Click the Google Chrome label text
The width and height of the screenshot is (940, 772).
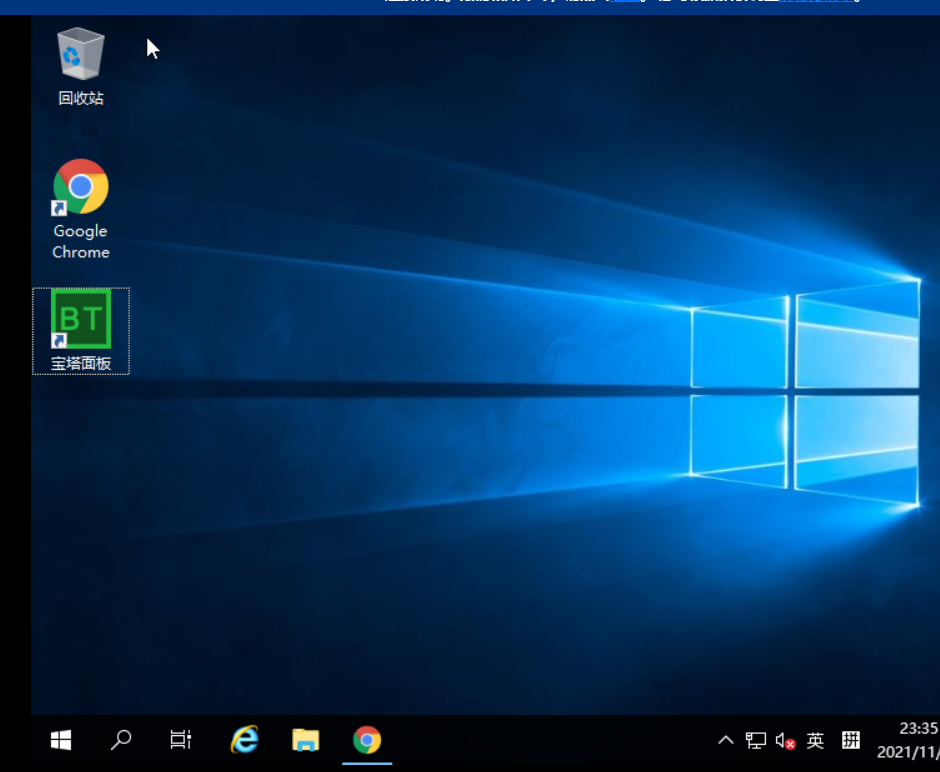point(81,242)
